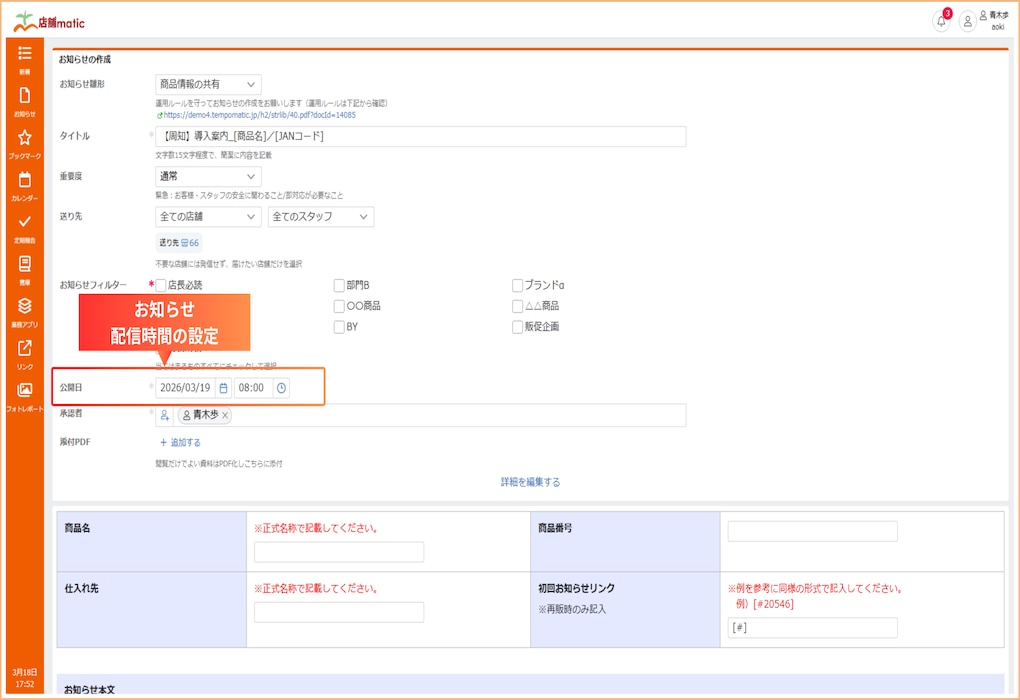The height and width of the screenshot is (700, 1020).
Task: Click the 詳細を編集する link
Action: 530,482
